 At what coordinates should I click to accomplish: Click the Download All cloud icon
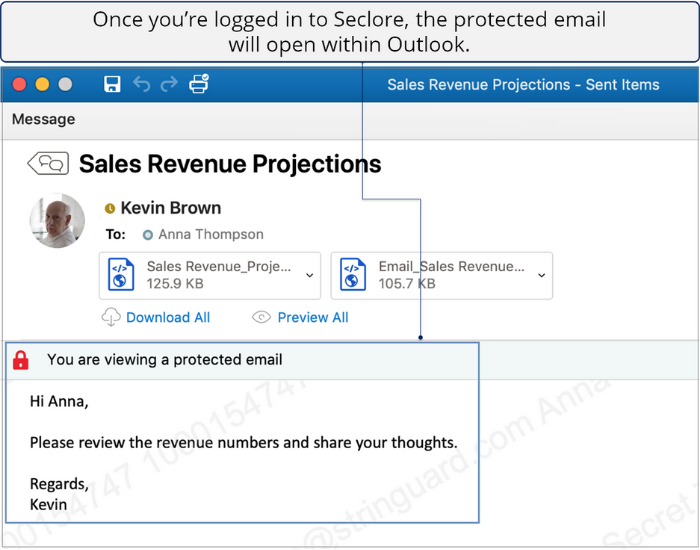(111, 317)
